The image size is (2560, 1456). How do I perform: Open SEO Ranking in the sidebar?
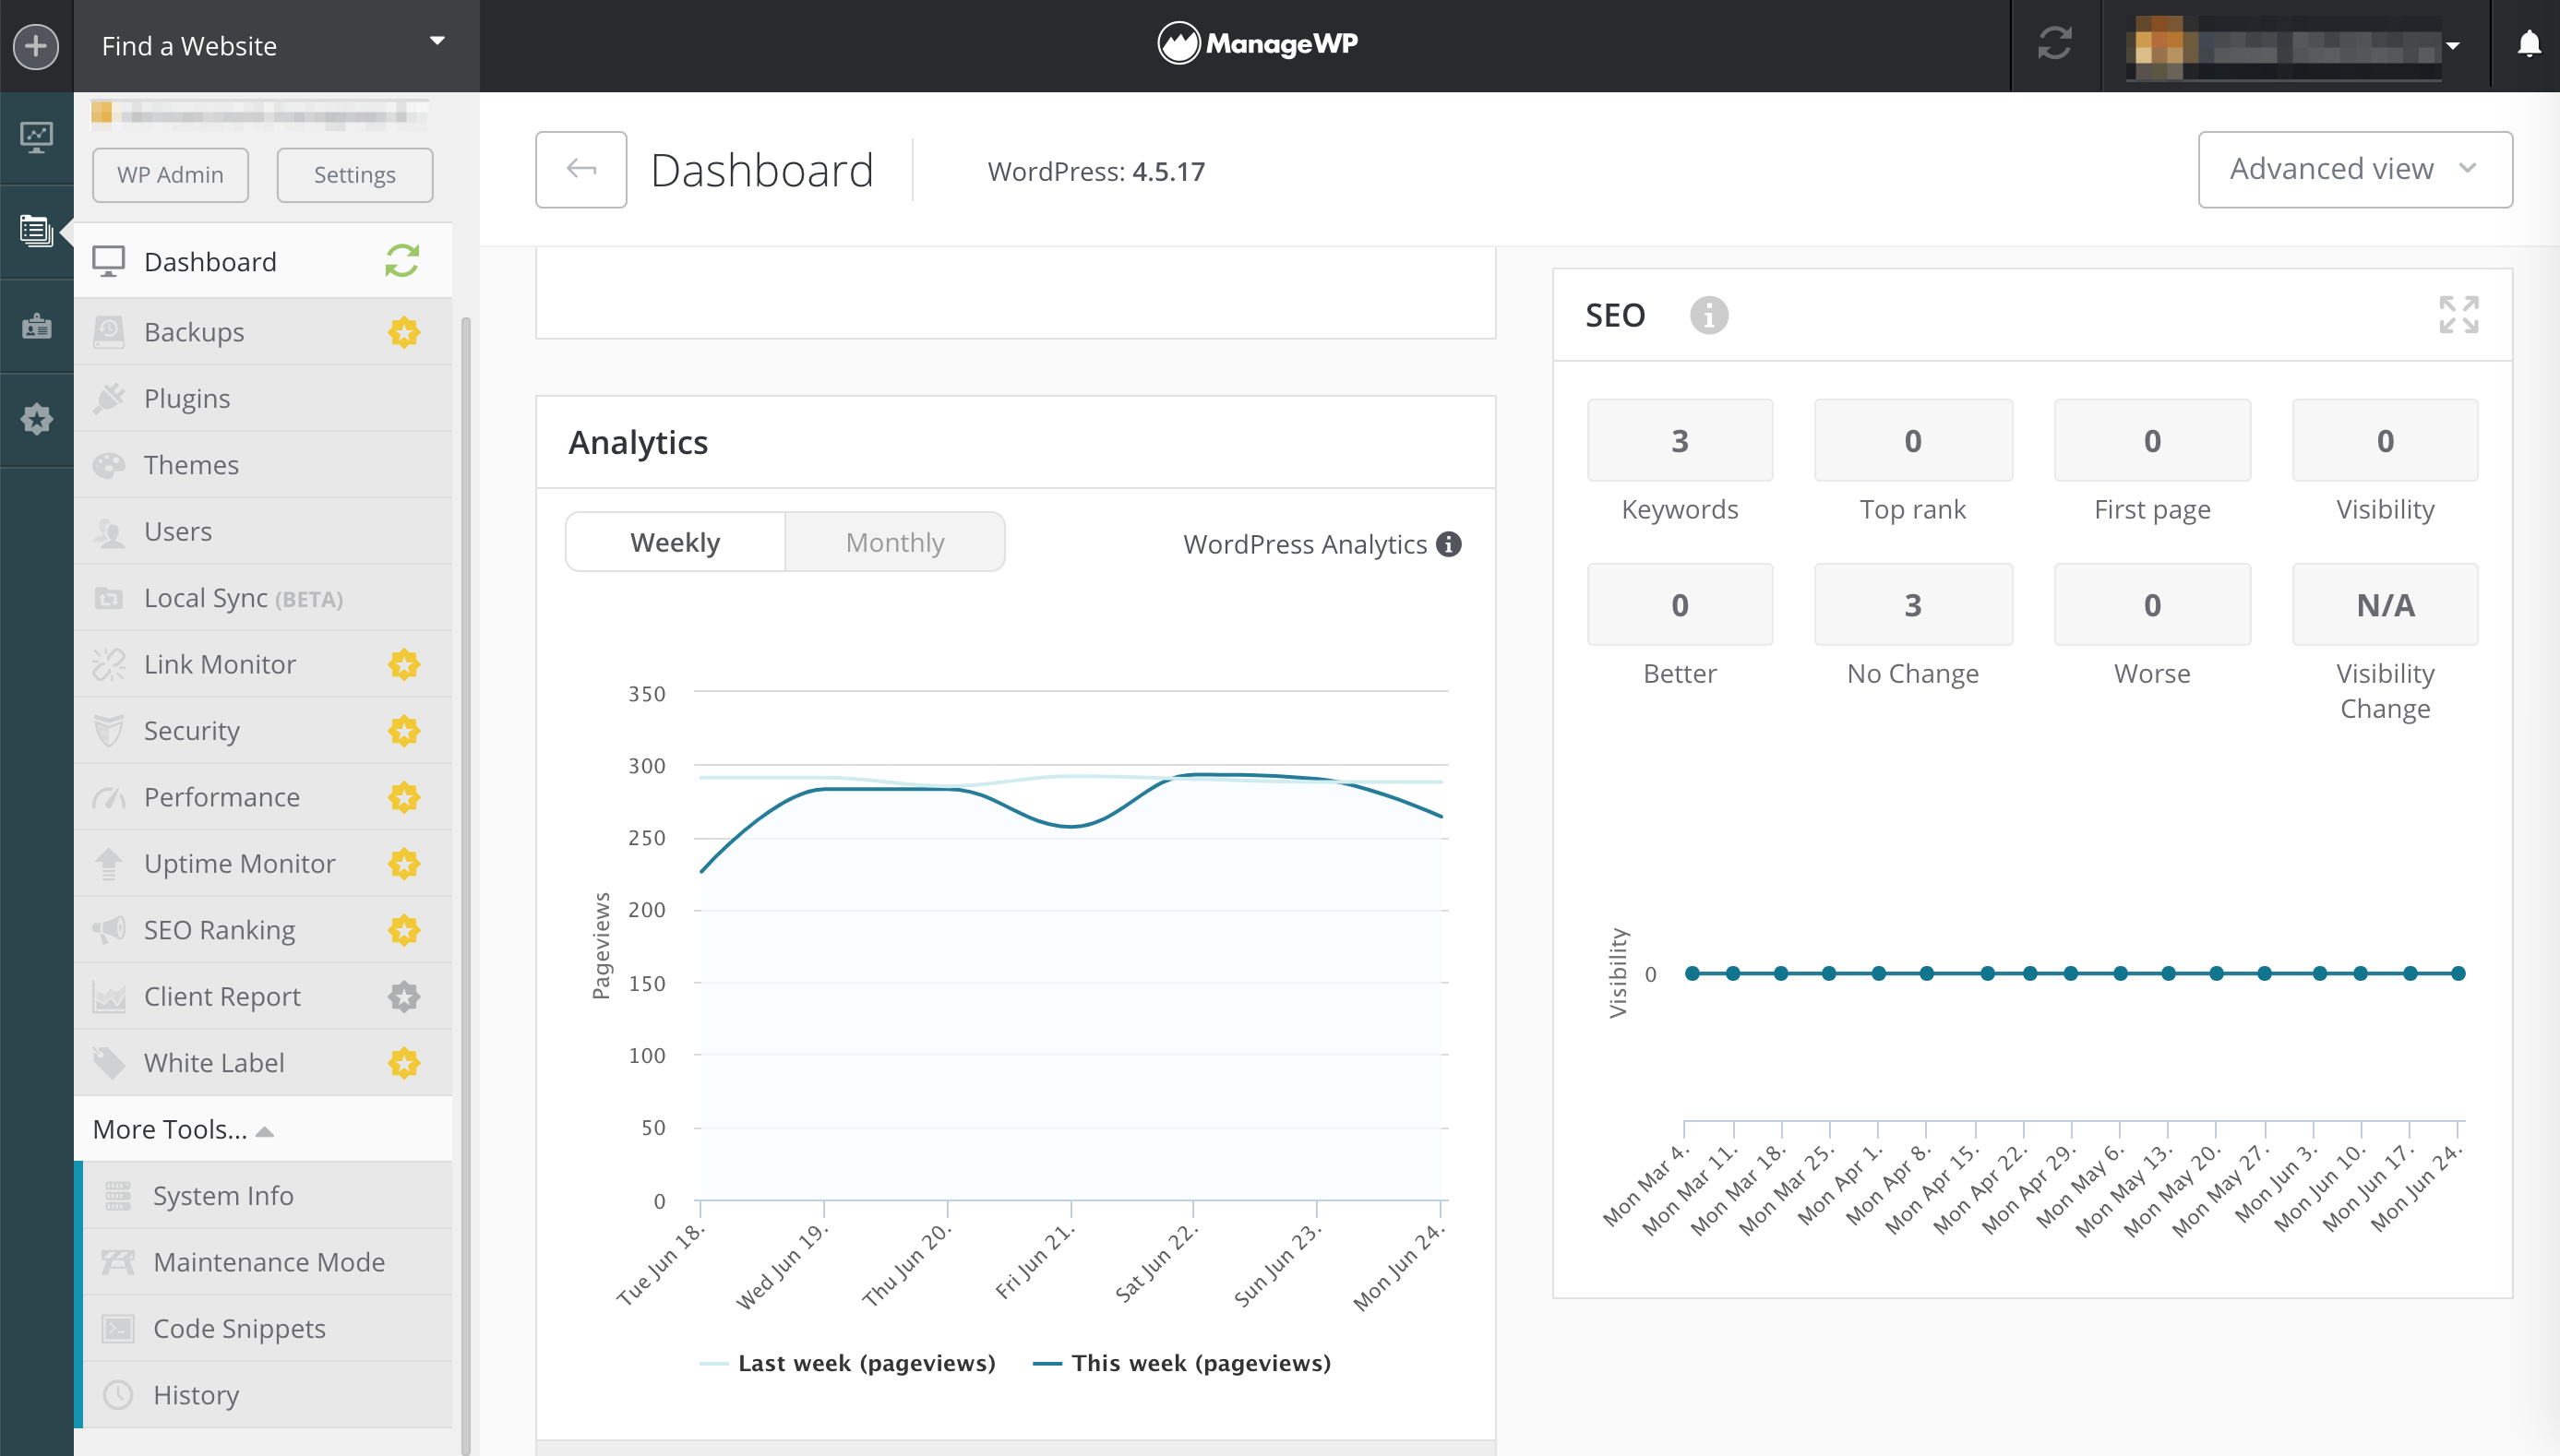(x=263, y=930)
